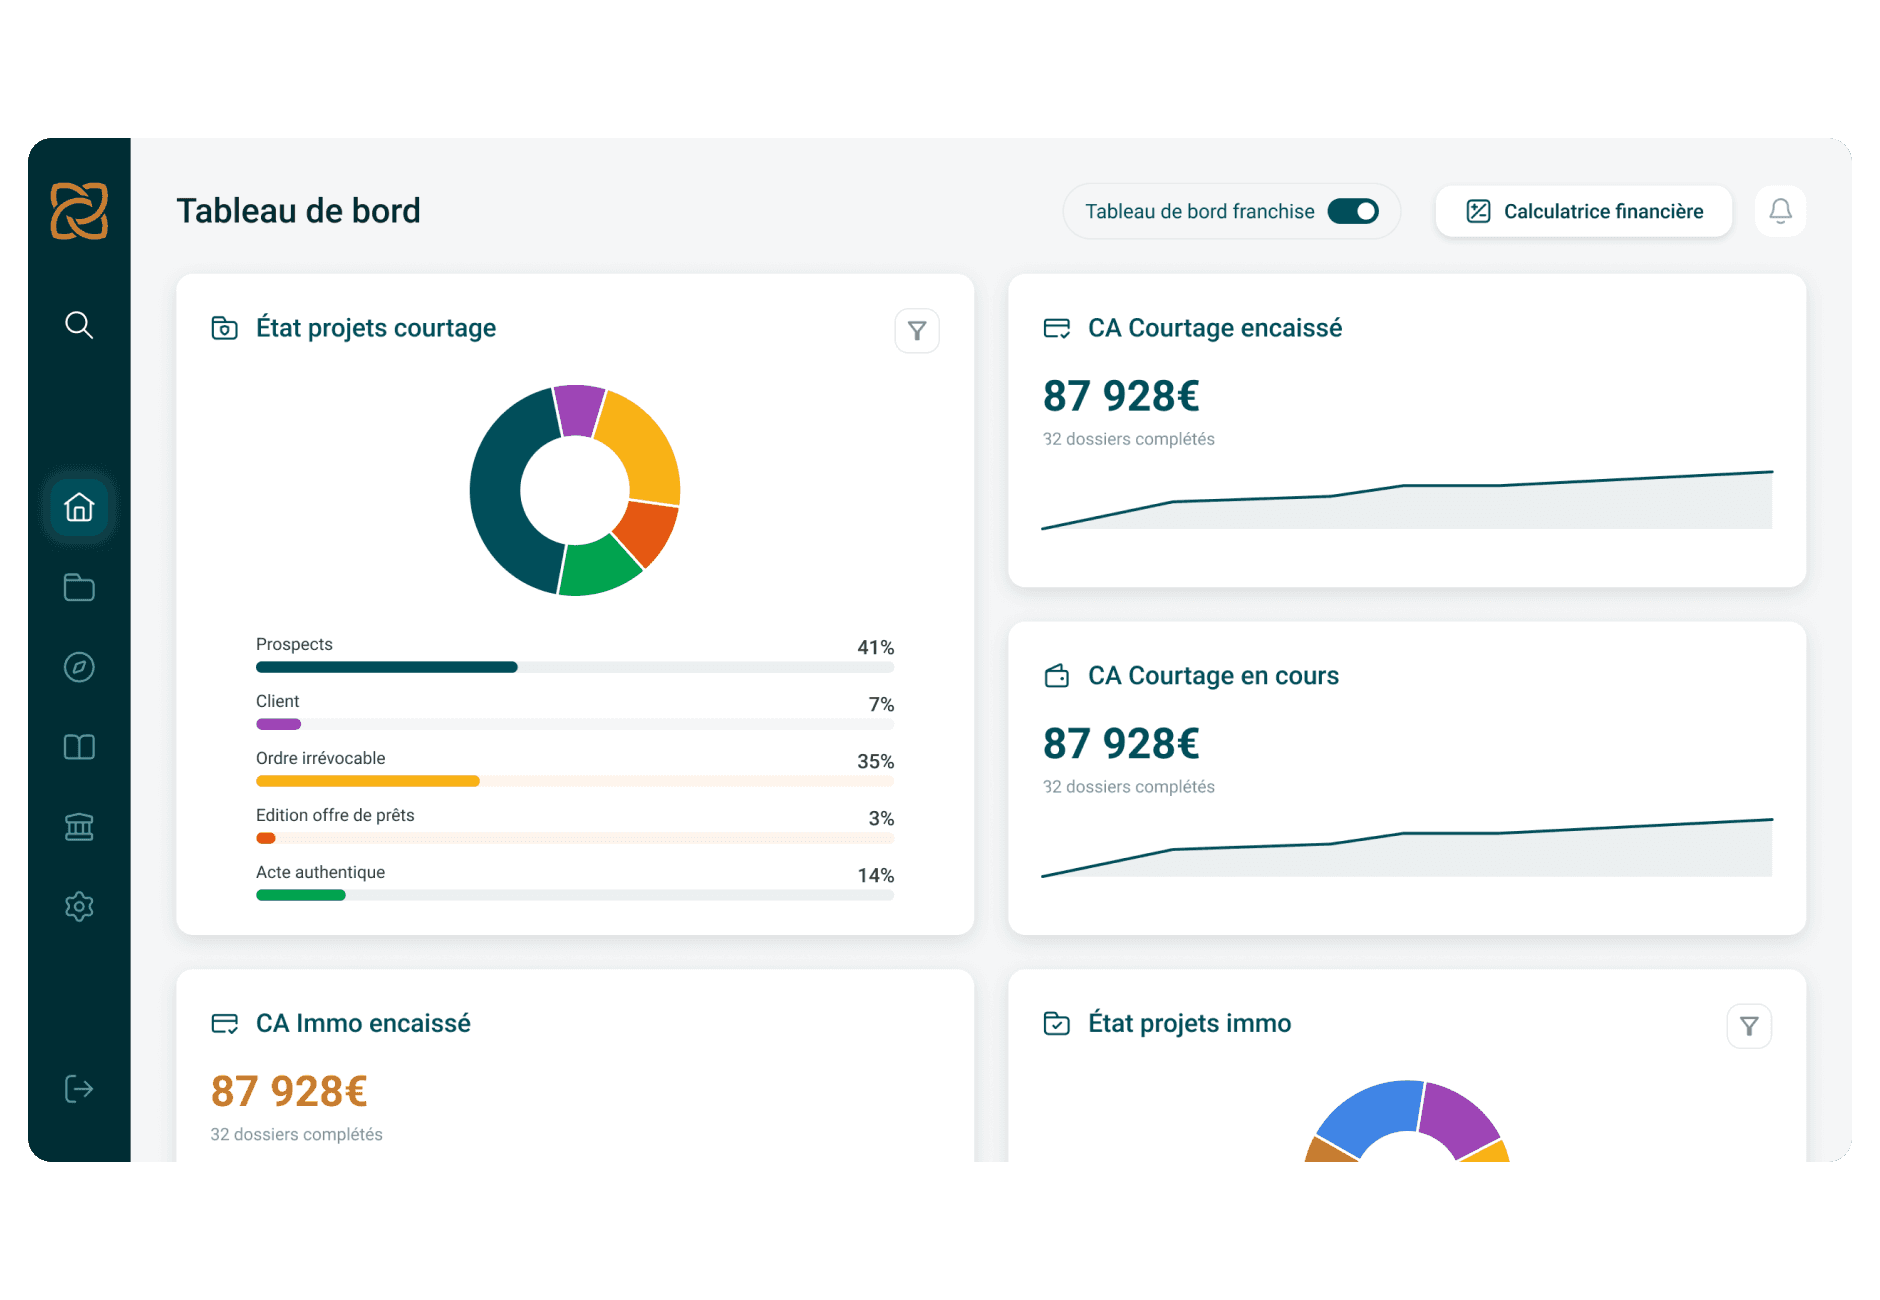Image resolution: width=1880 pixels, height=1300 pixels.
Task: Click the orange 87 928€ CA Immo value
Action: coord(289,1092)
